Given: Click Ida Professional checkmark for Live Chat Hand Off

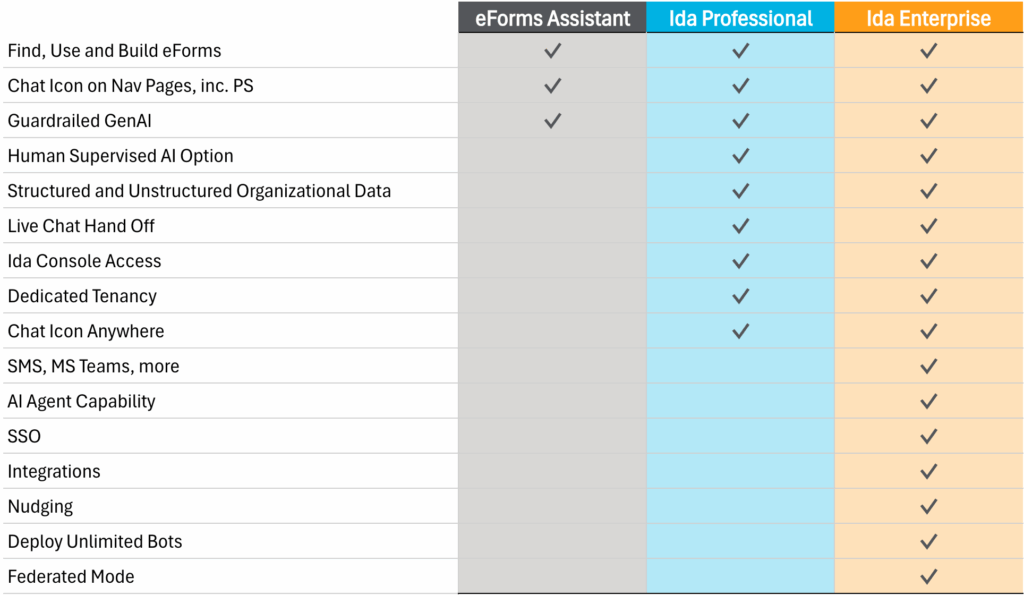Looking at the screenshot, I should click(x=741, y=225).
